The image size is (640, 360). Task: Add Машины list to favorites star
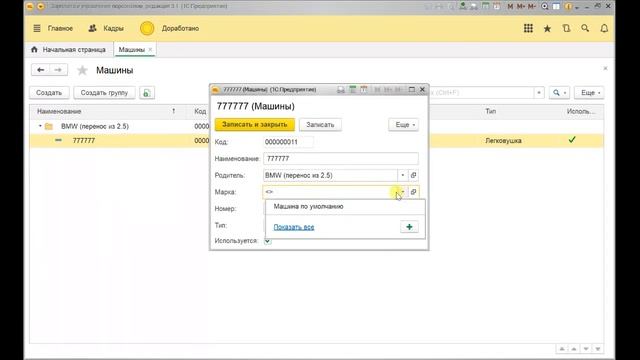point(82,70)
